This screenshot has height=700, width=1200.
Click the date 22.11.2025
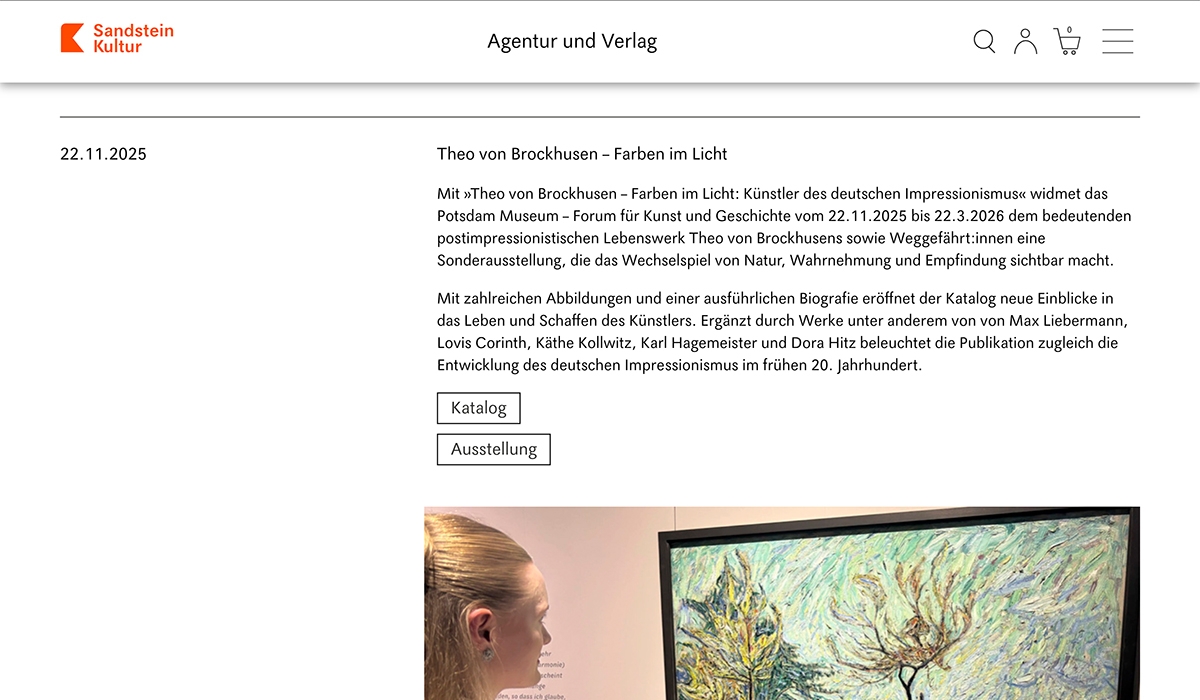pos(103,154)
